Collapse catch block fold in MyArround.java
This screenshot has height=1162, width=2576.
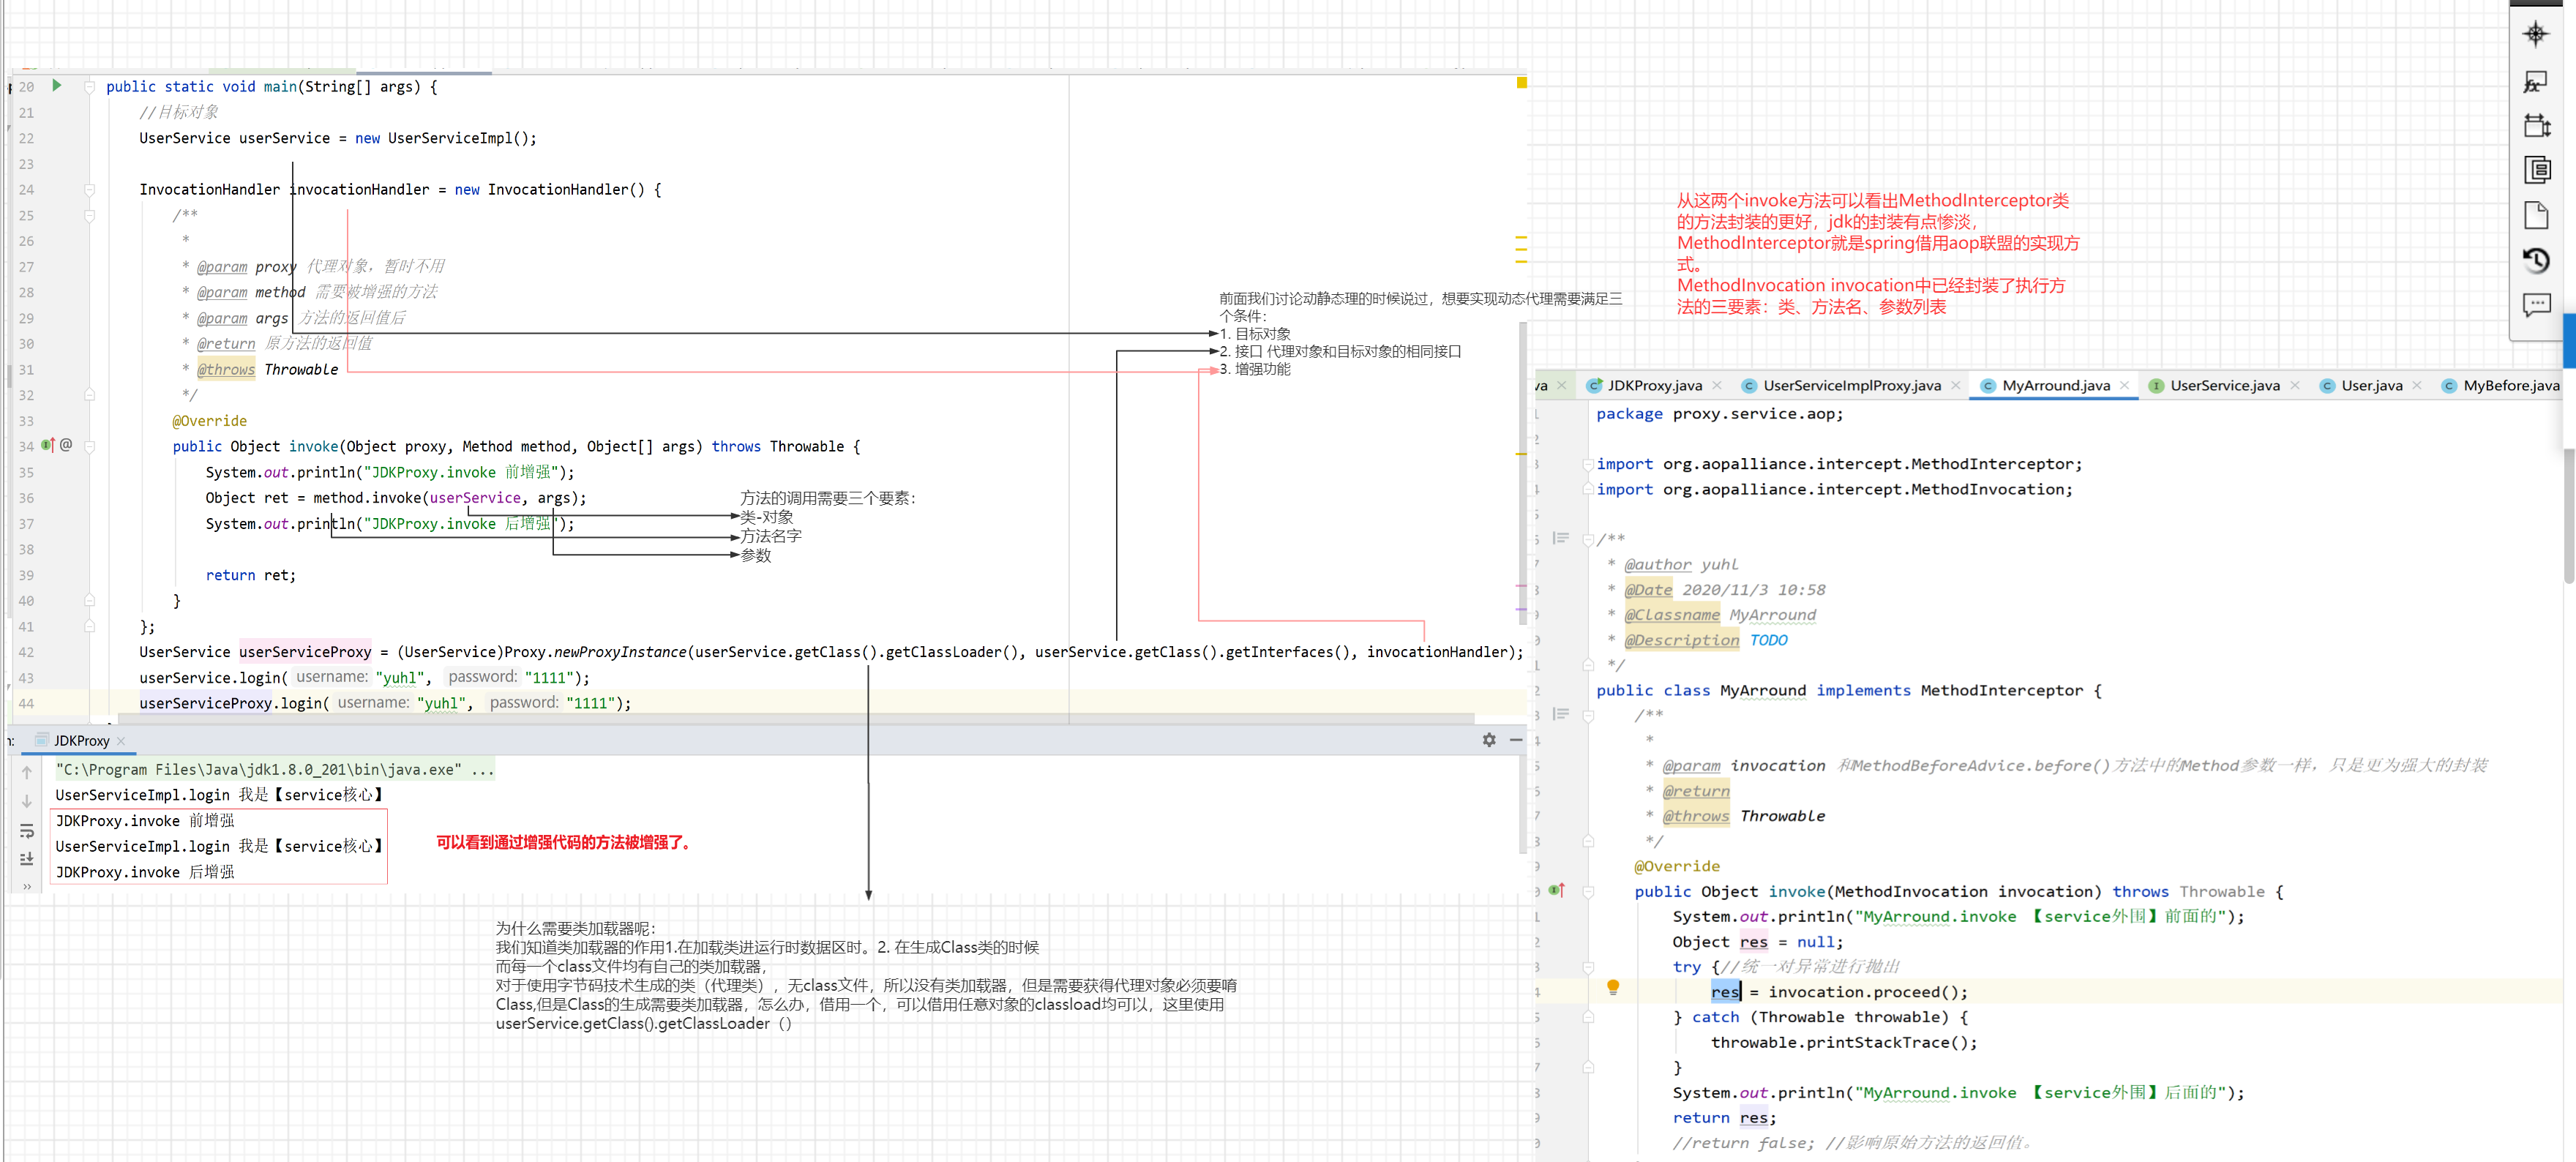coord(1588,1017)
